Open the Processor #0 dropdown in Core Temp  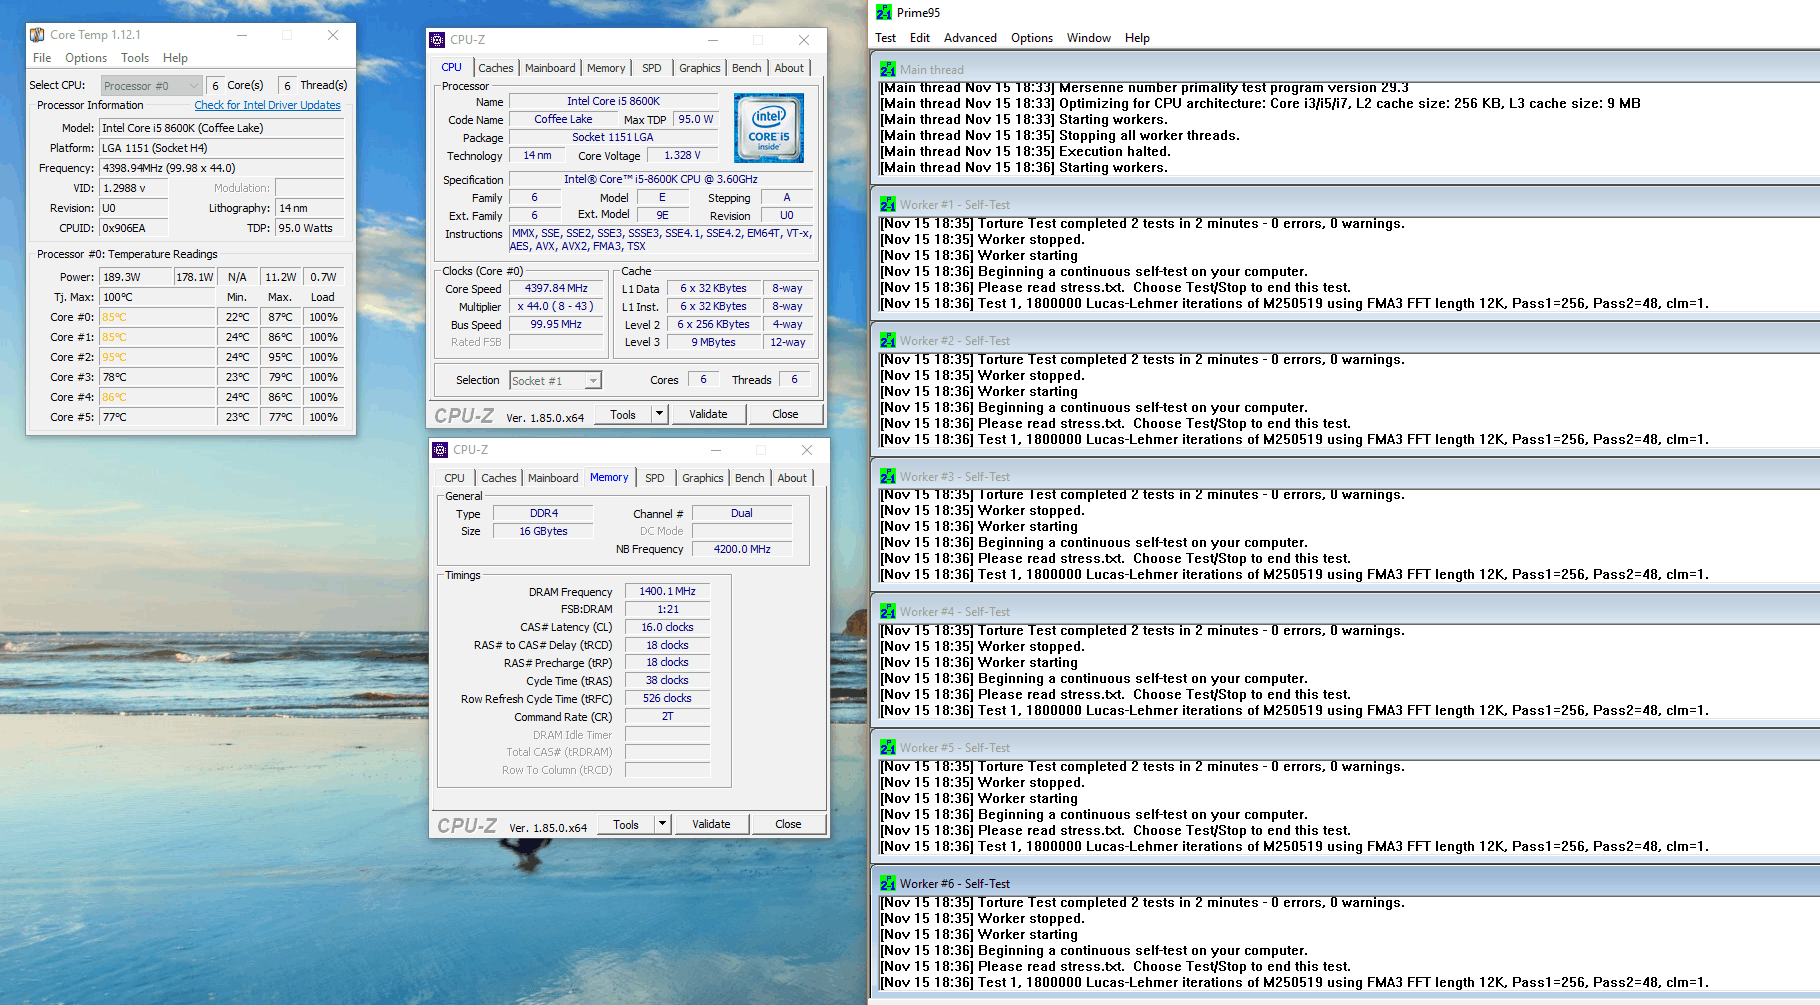[x=151, y=86]
